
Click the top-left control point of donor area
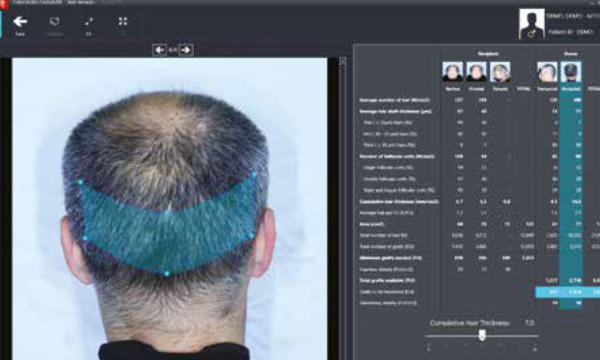coord(80,182)
